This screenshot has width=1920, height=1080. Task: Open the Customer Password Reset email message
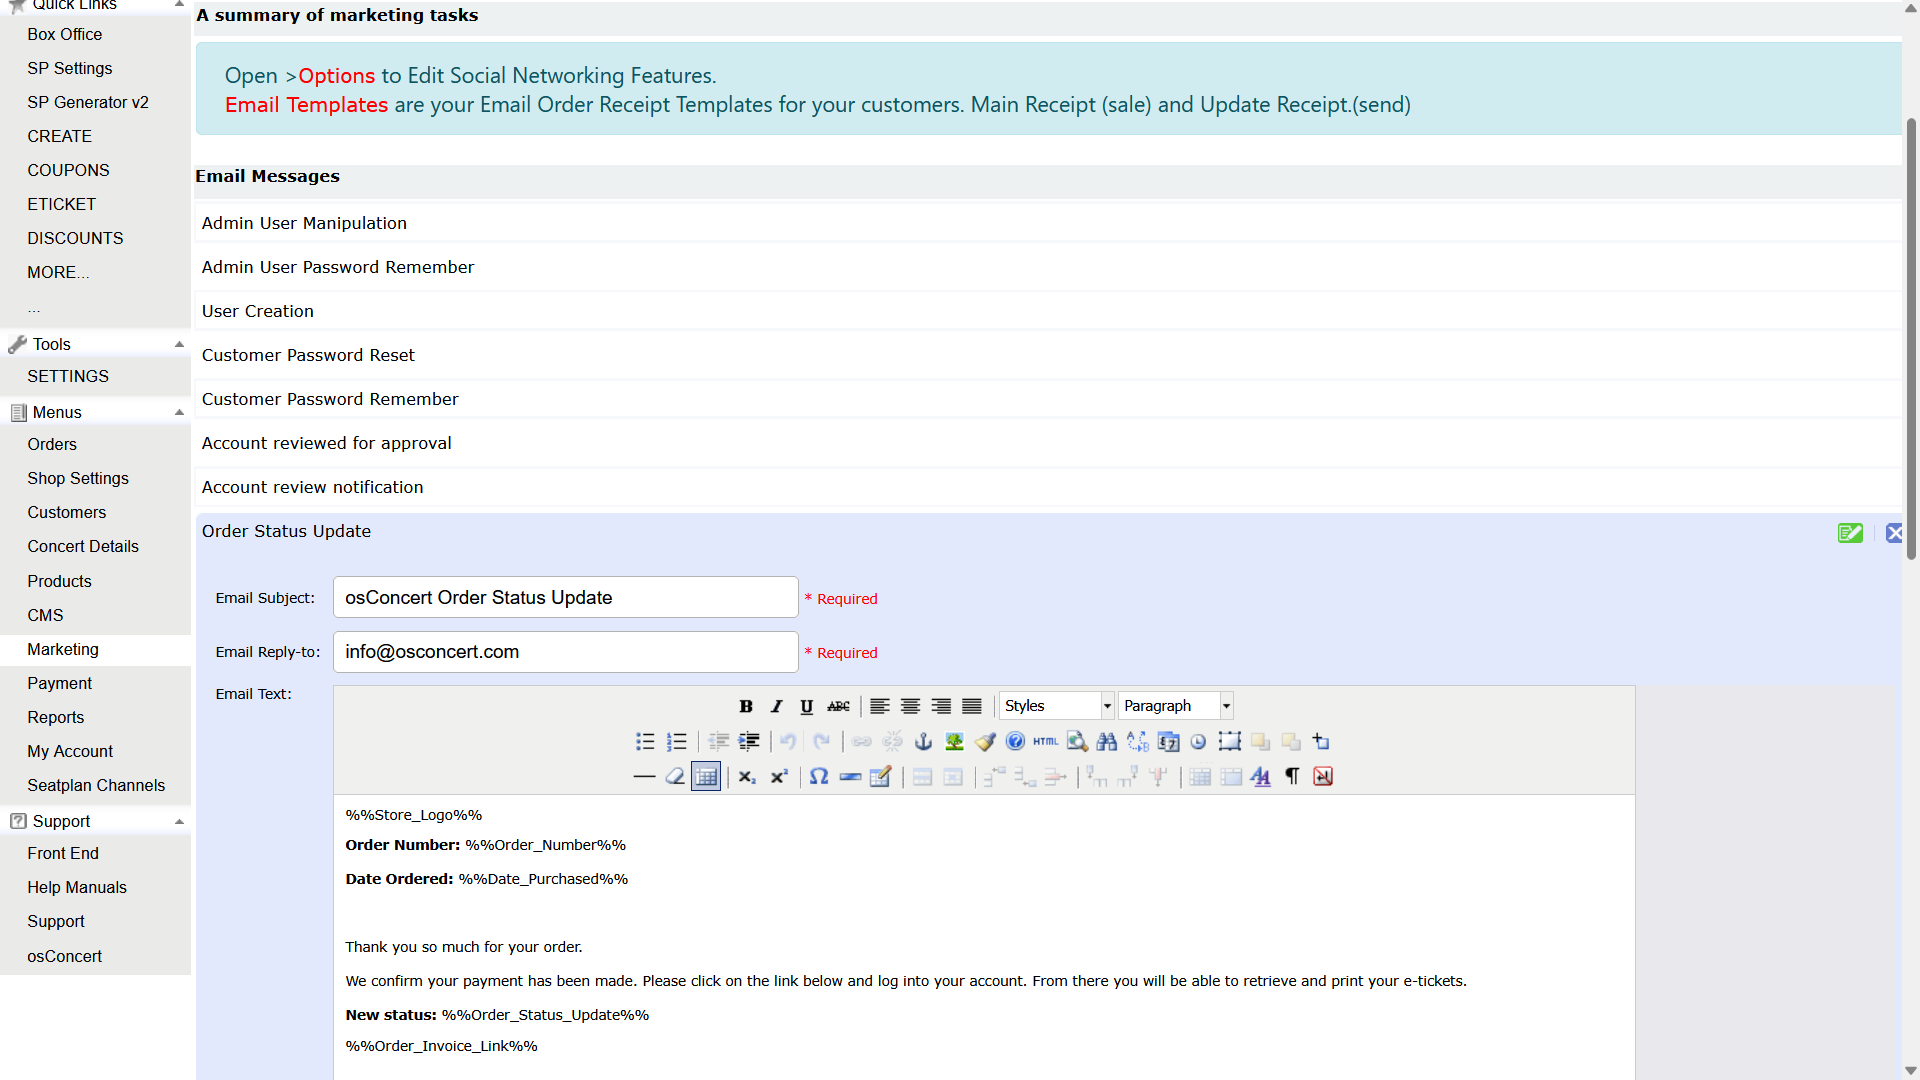point(308,355)
